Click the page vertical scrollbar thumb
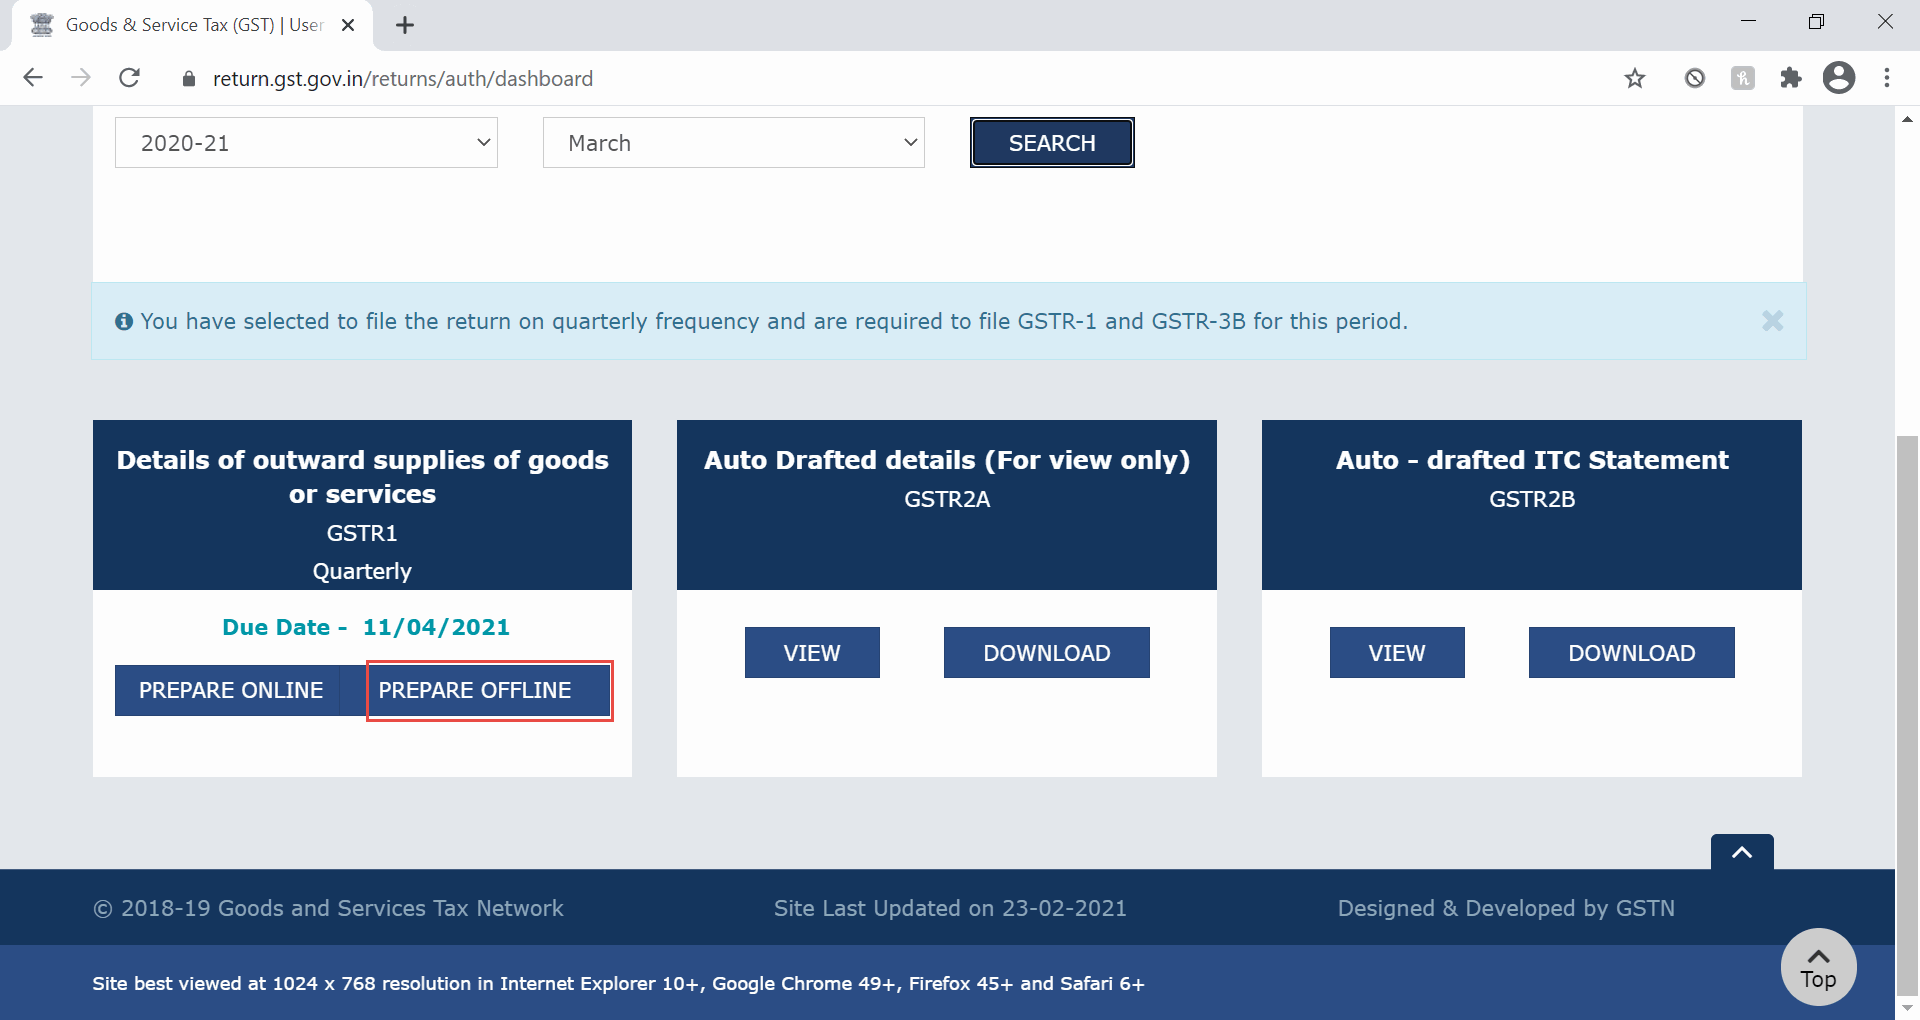This screenshot has height=1020, width=1920. (x=1907, y=715)
